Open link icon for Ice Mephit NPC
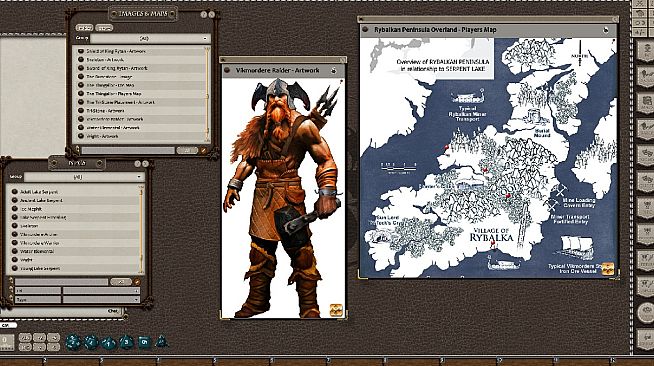654x366 pixels. pos(15,209)
